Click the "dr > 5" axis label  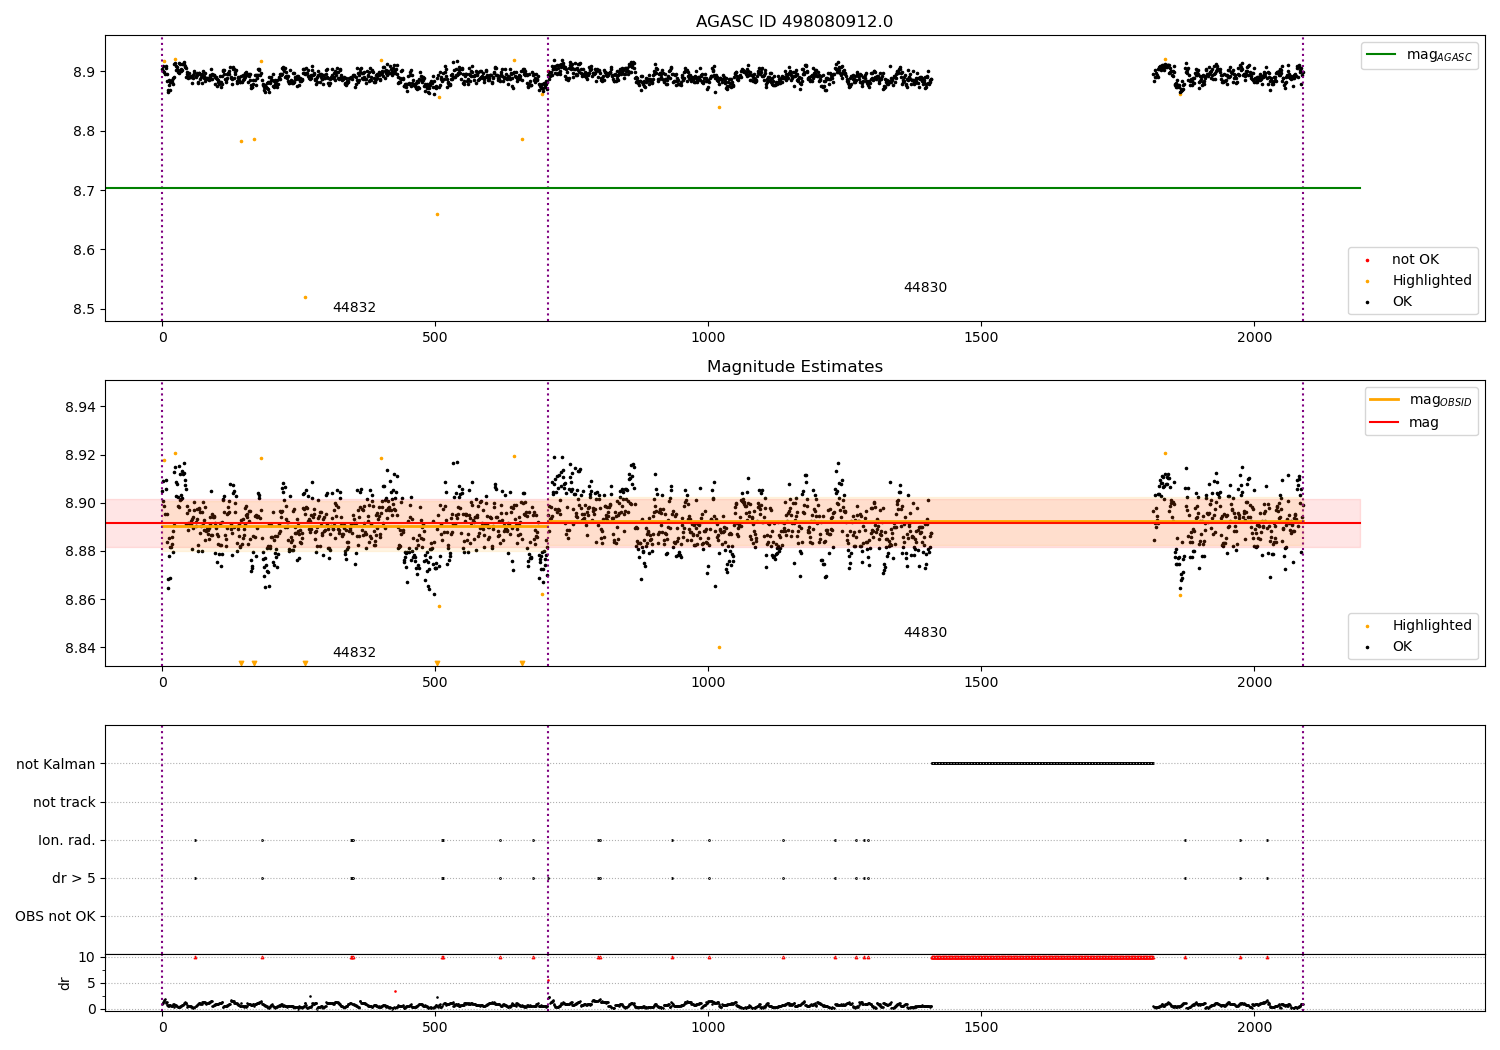point(74,878)
